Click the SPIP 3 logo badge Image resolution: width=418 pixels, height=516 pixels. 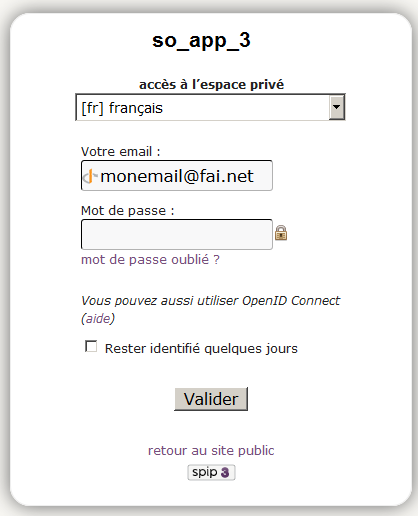coord(211,472)
